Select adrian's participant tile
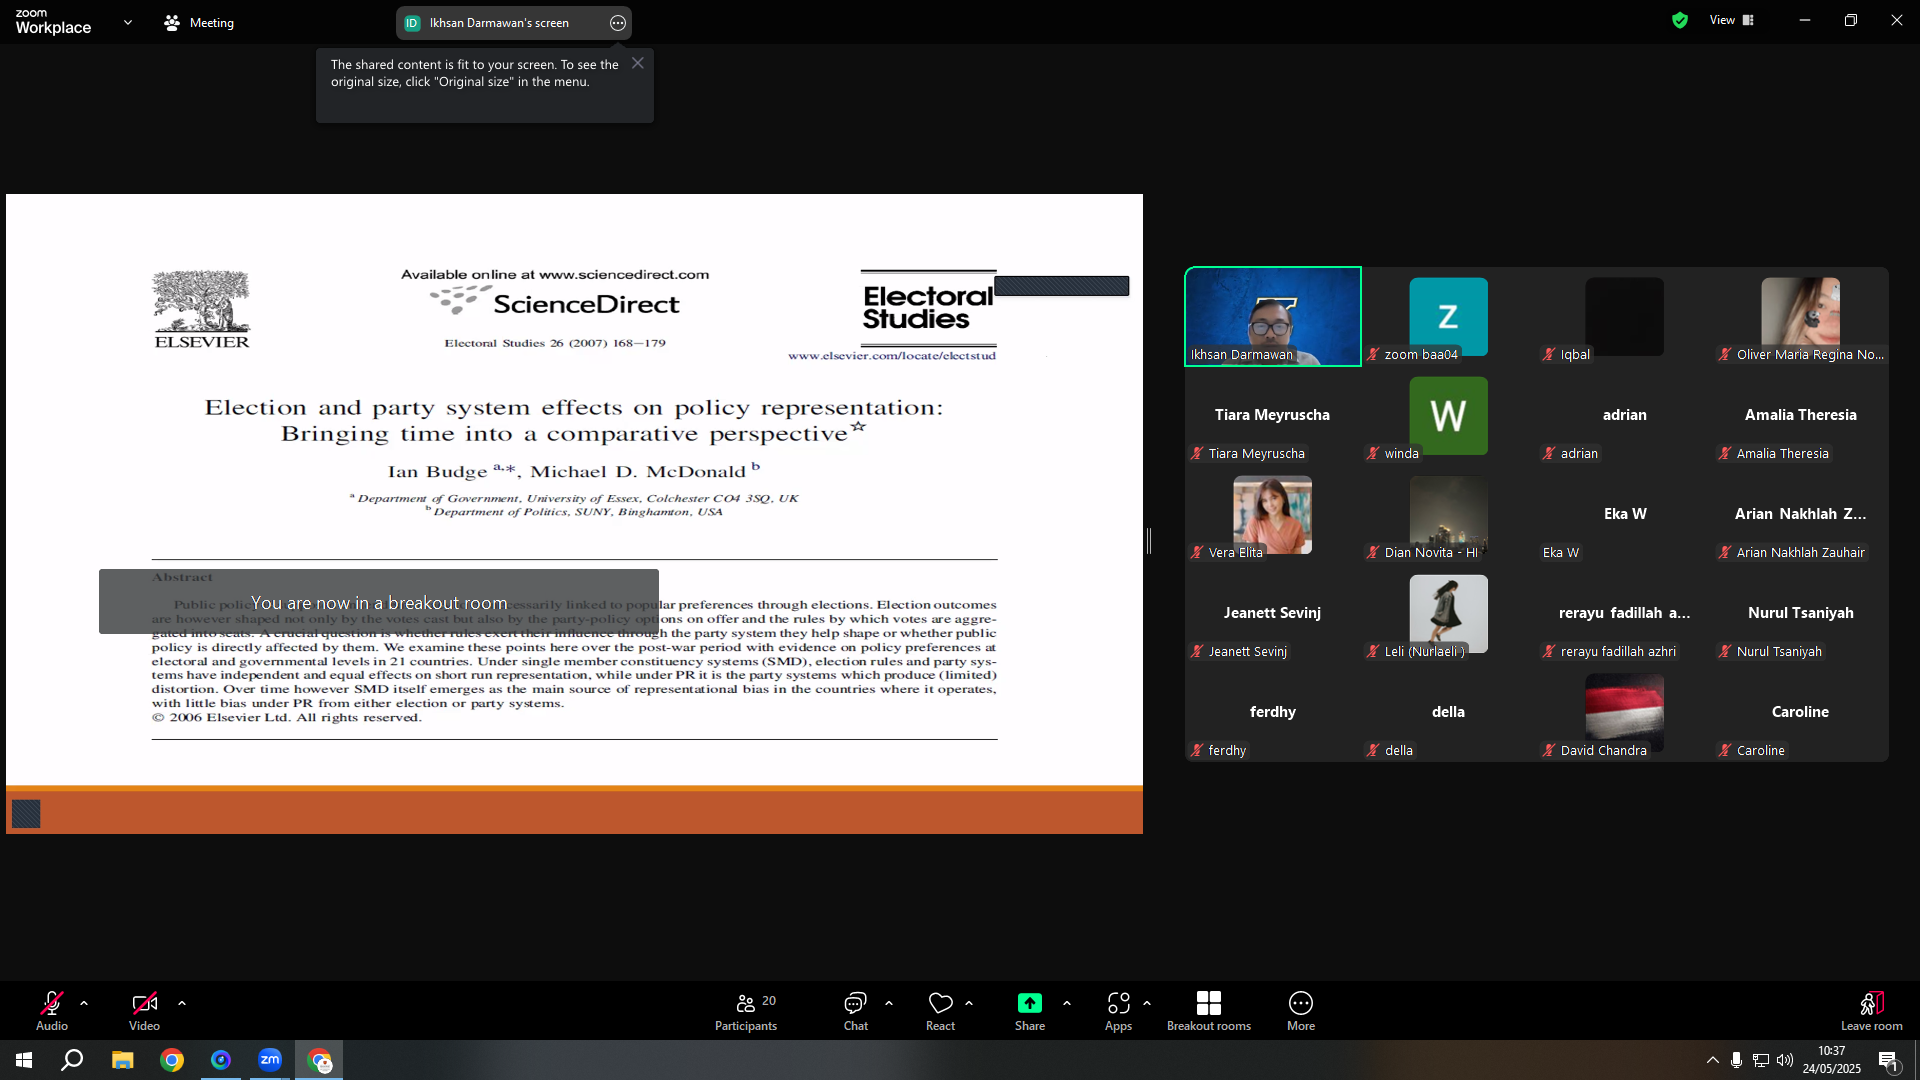This screenshot has width=1920, height=1080. pos(1624,415)
